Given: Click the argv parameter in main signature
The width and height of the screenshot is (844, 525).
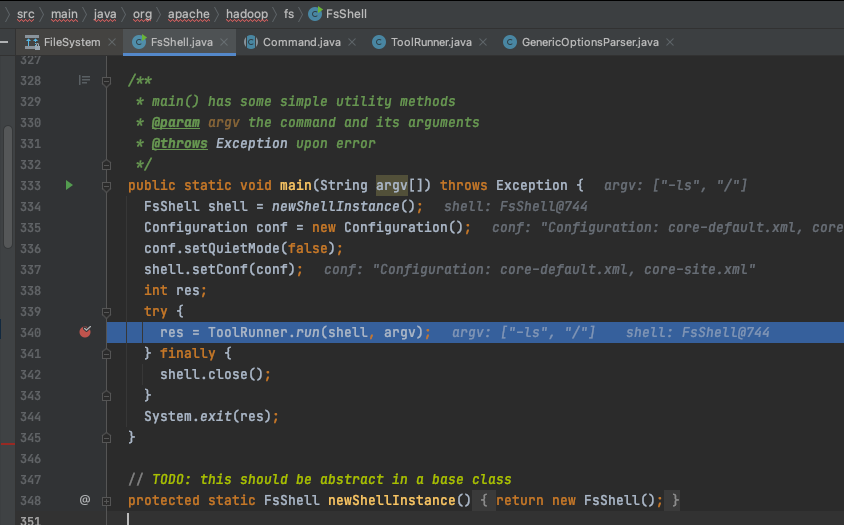Looking at the screenshot, I should click(392, 185).
